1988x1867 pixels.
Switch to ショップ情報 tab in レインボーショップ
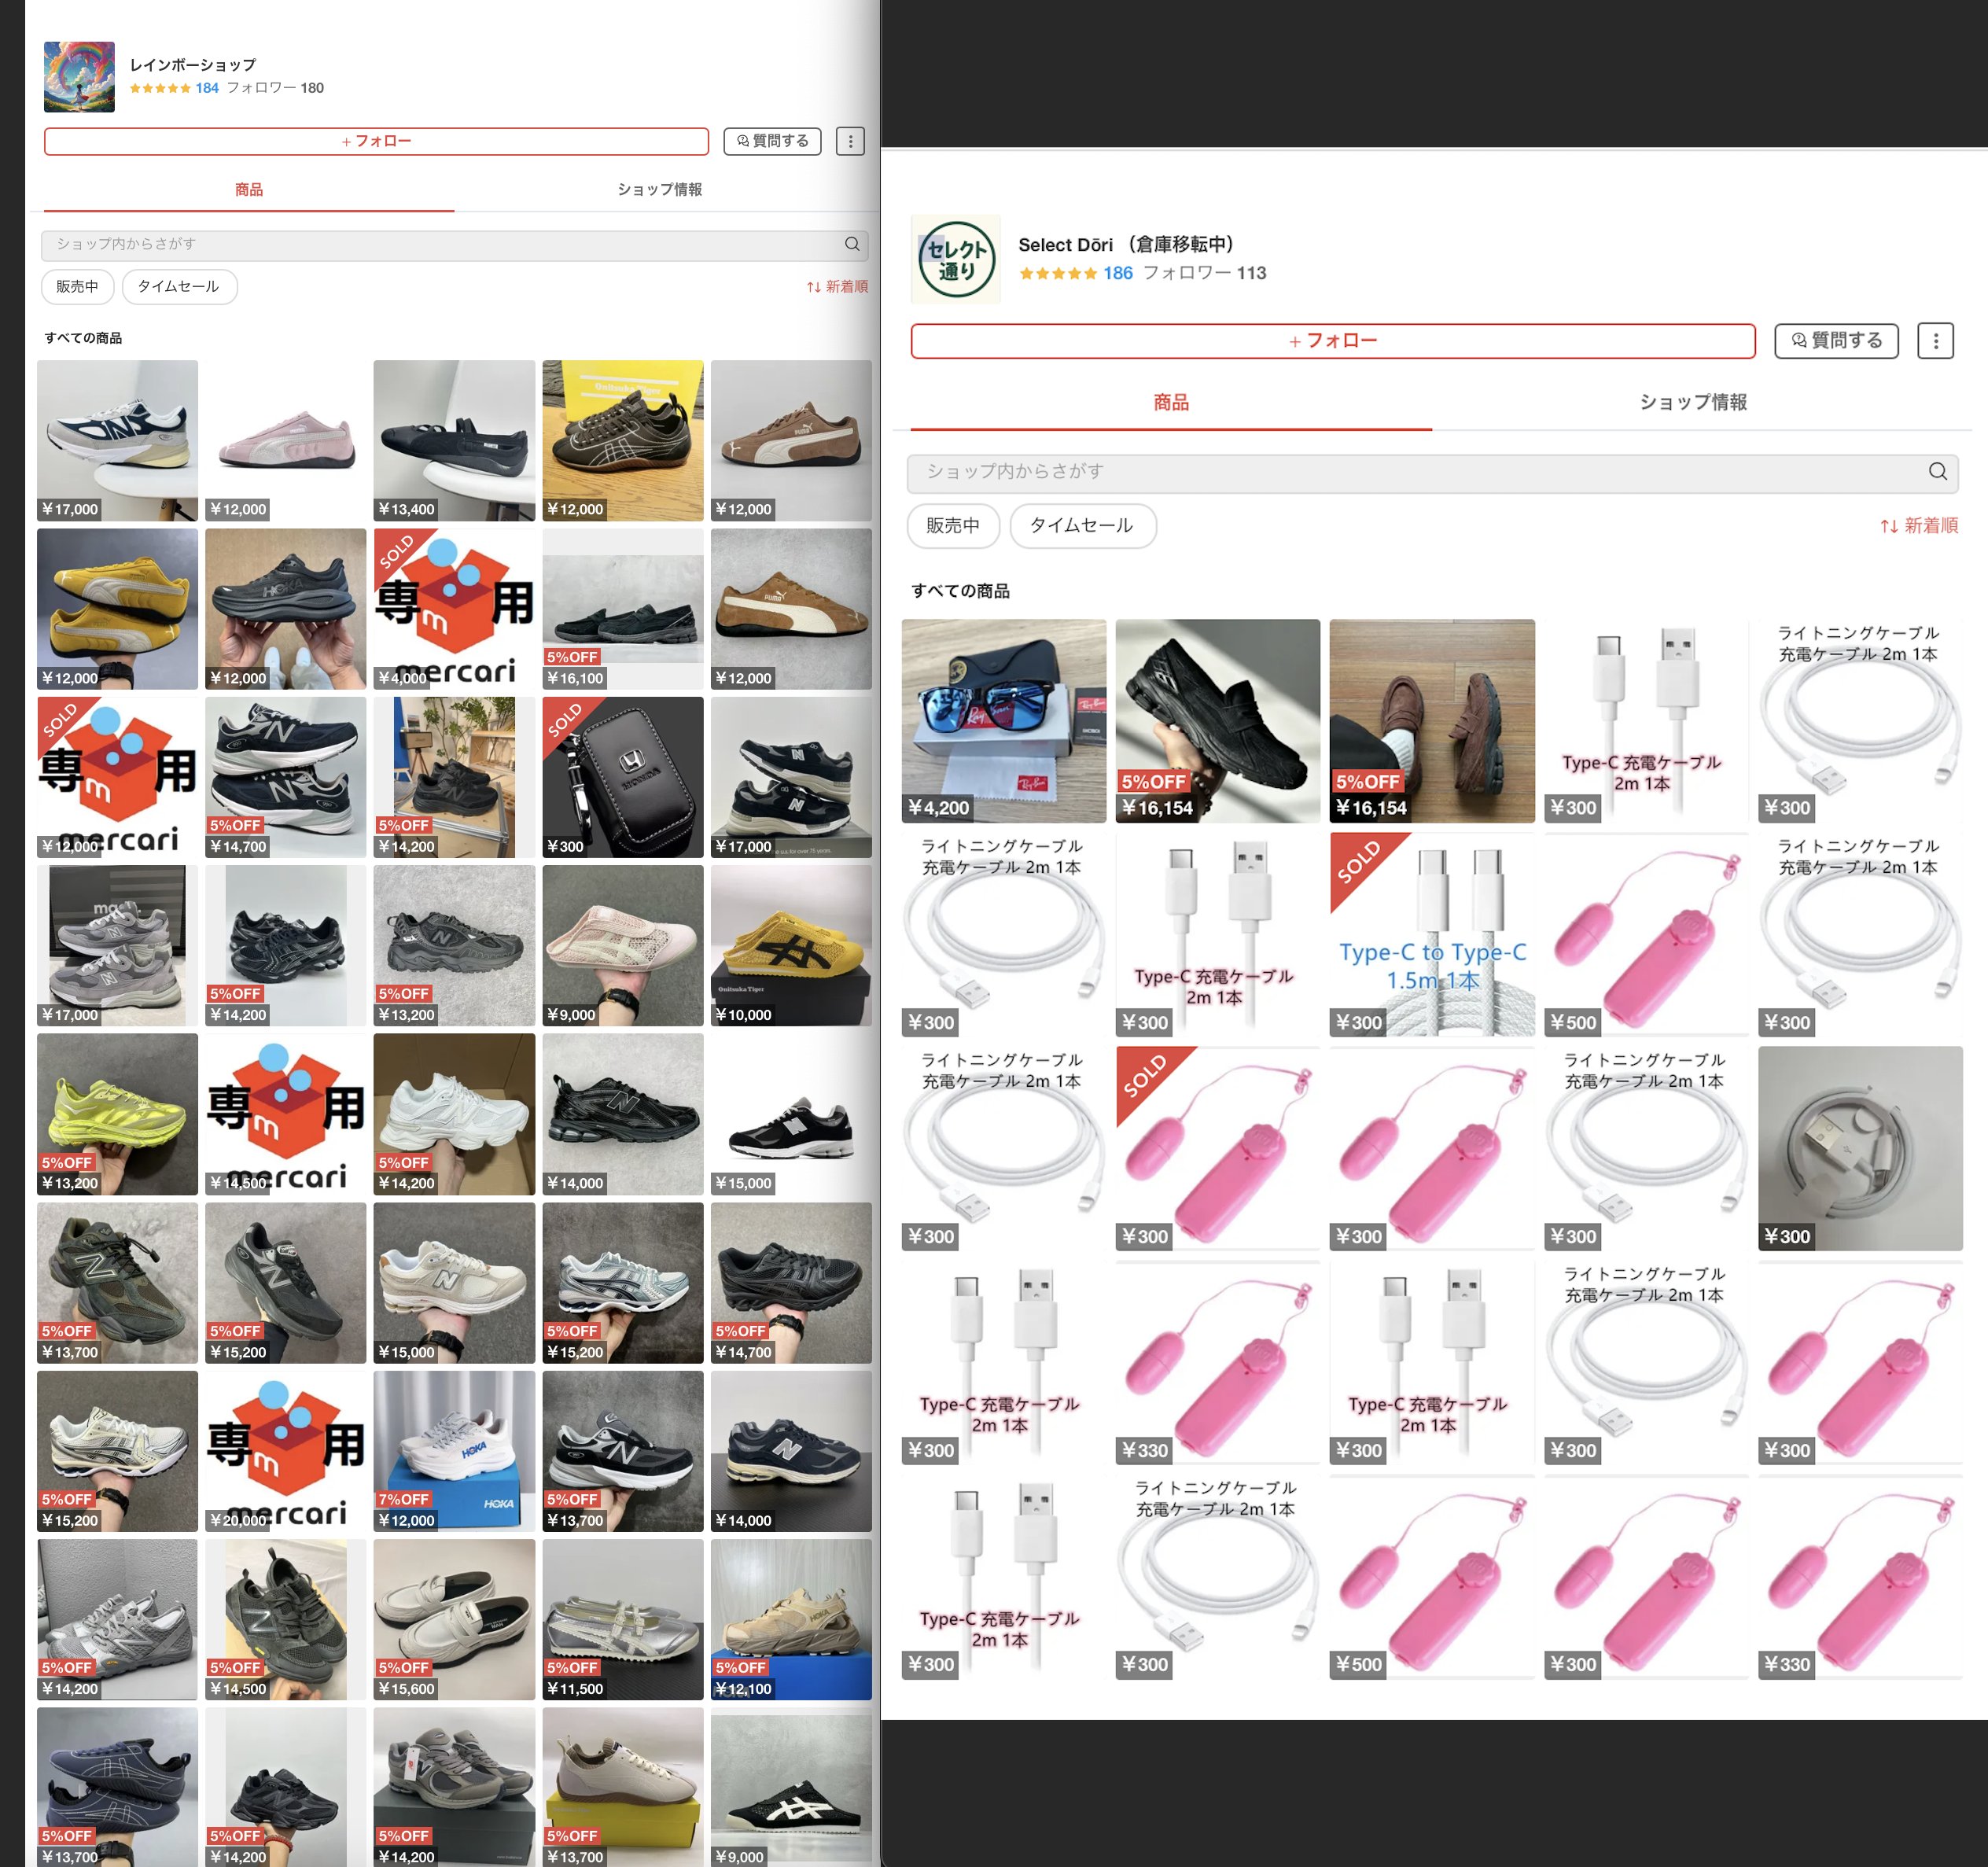659,190
